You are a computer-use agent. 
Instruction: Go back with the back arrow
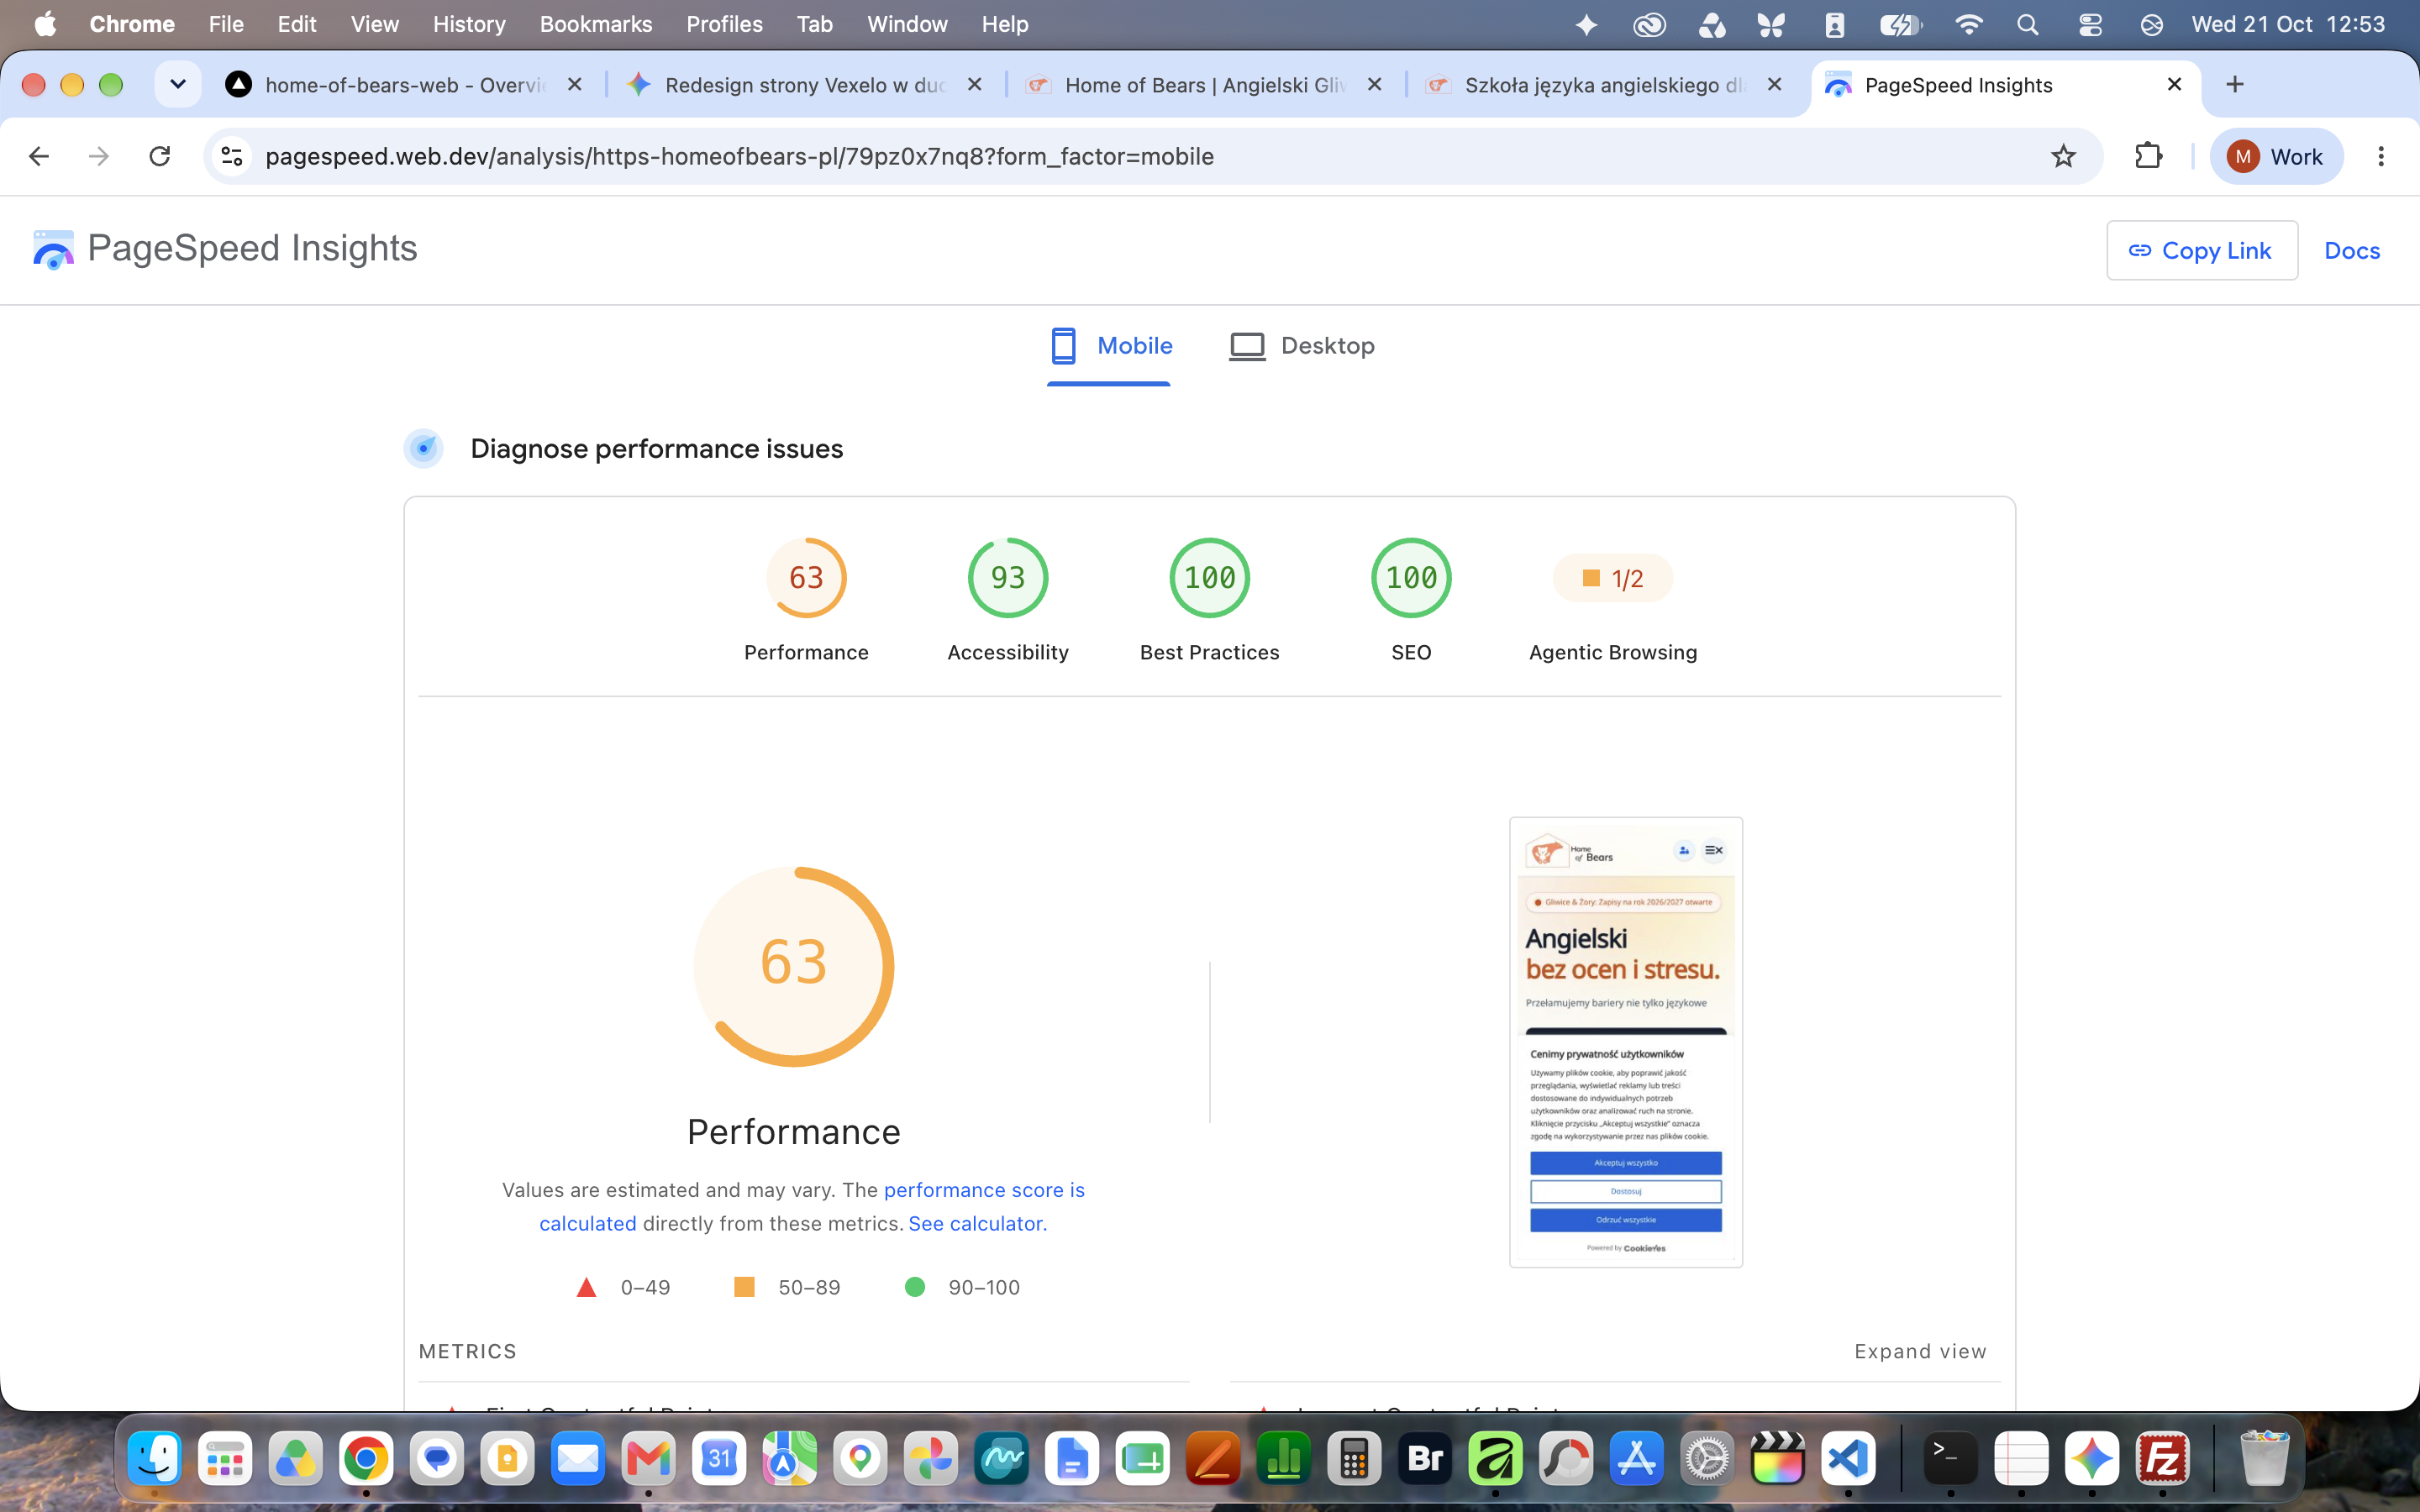point(39,156)
